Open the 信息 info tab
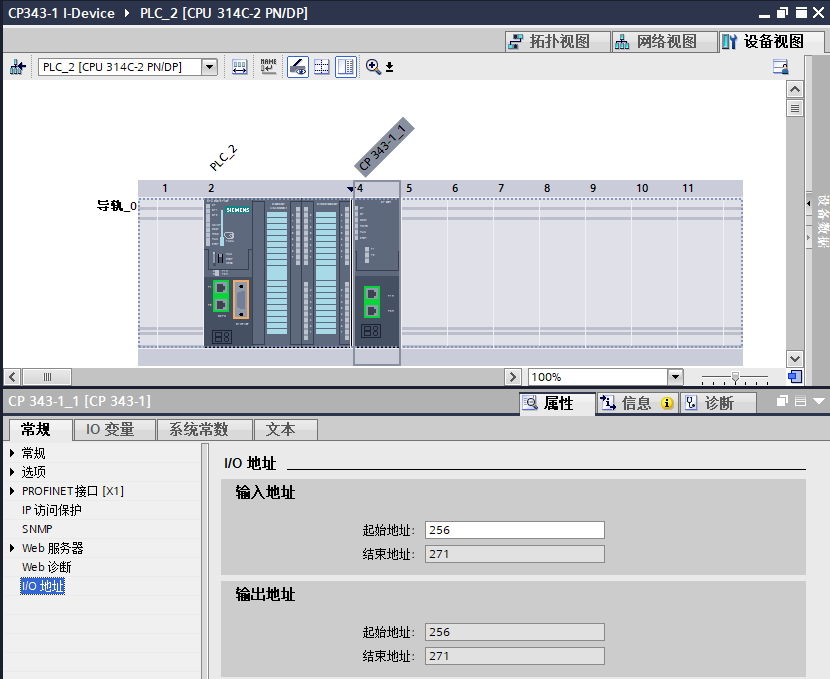The image size is (830, 679). pos(637,403)
